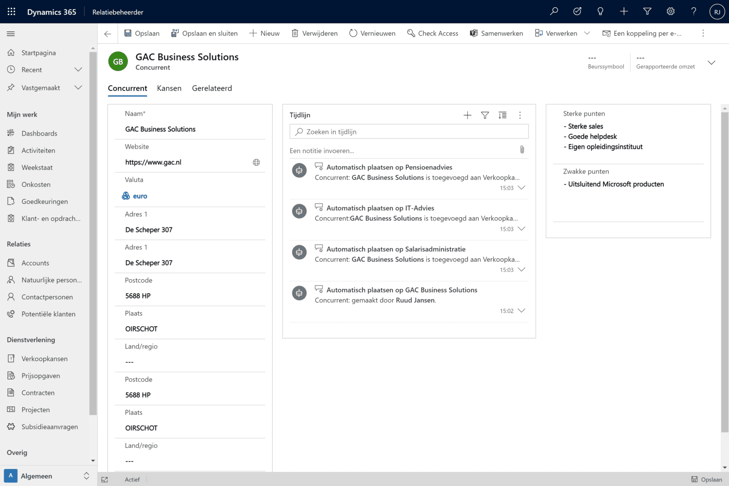Open the Gerelateerd tab
729x486 pixels.
pos(212,88)
